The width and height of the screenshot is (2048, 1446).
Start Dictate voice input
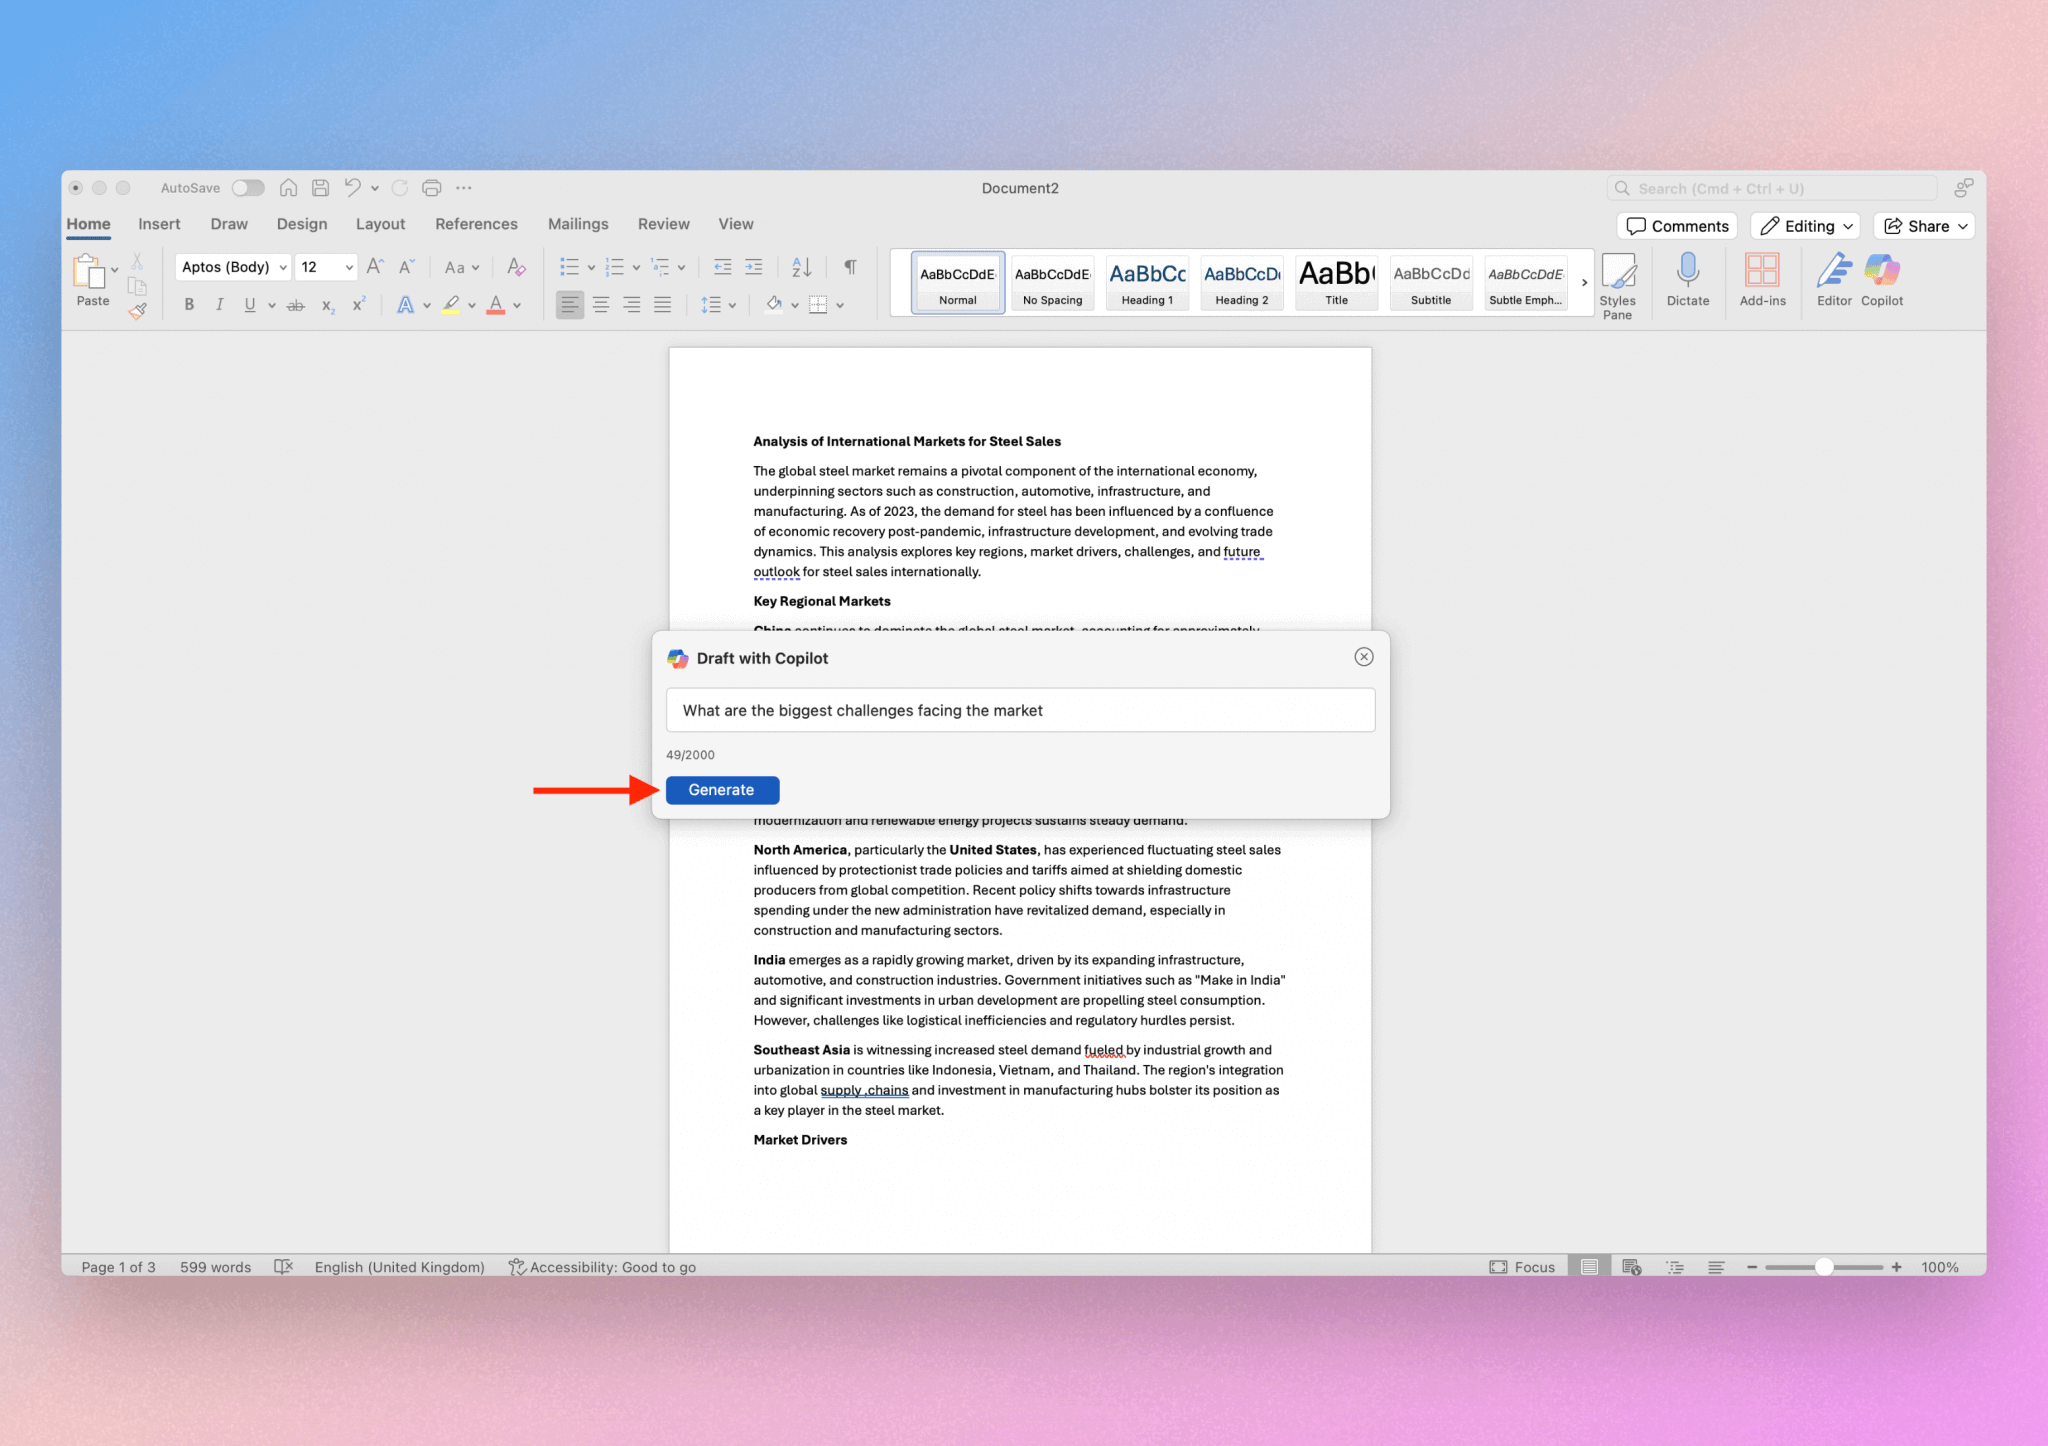[x=1687, y=281]
